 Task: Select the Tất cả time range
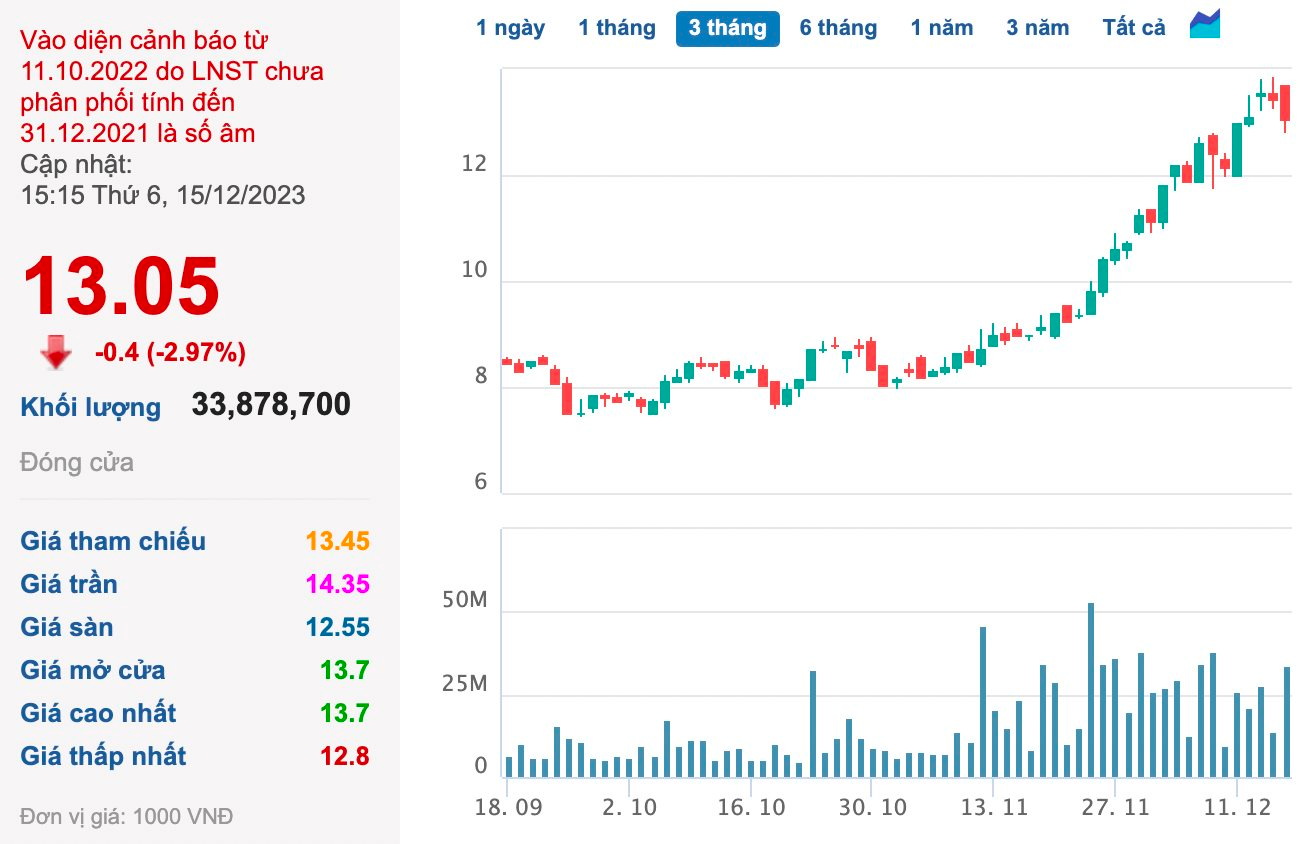1134,28
